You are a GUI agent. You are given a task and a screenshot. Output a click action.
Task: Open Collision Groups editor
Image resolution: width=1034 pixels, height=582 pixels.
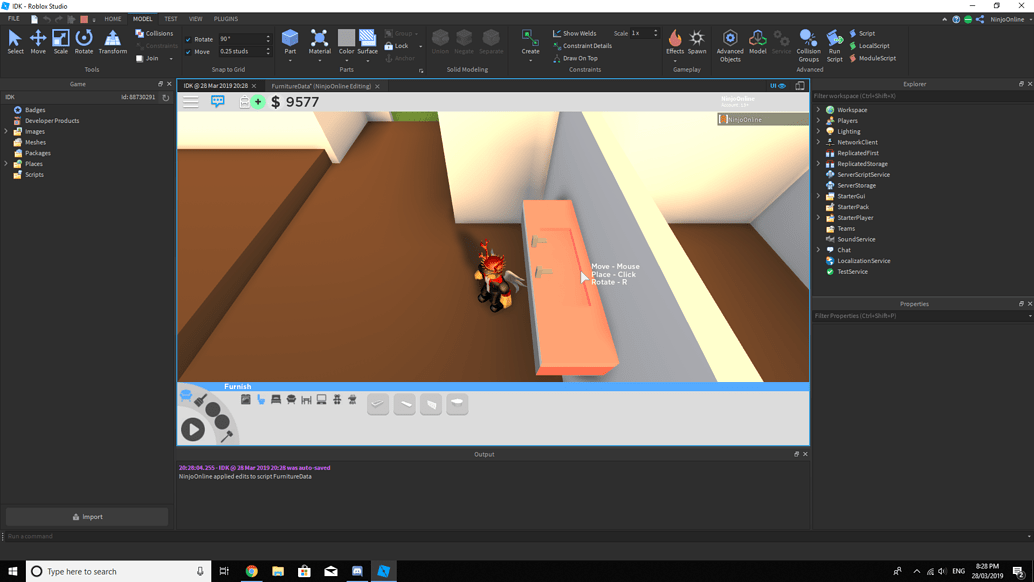click(808, 45)
